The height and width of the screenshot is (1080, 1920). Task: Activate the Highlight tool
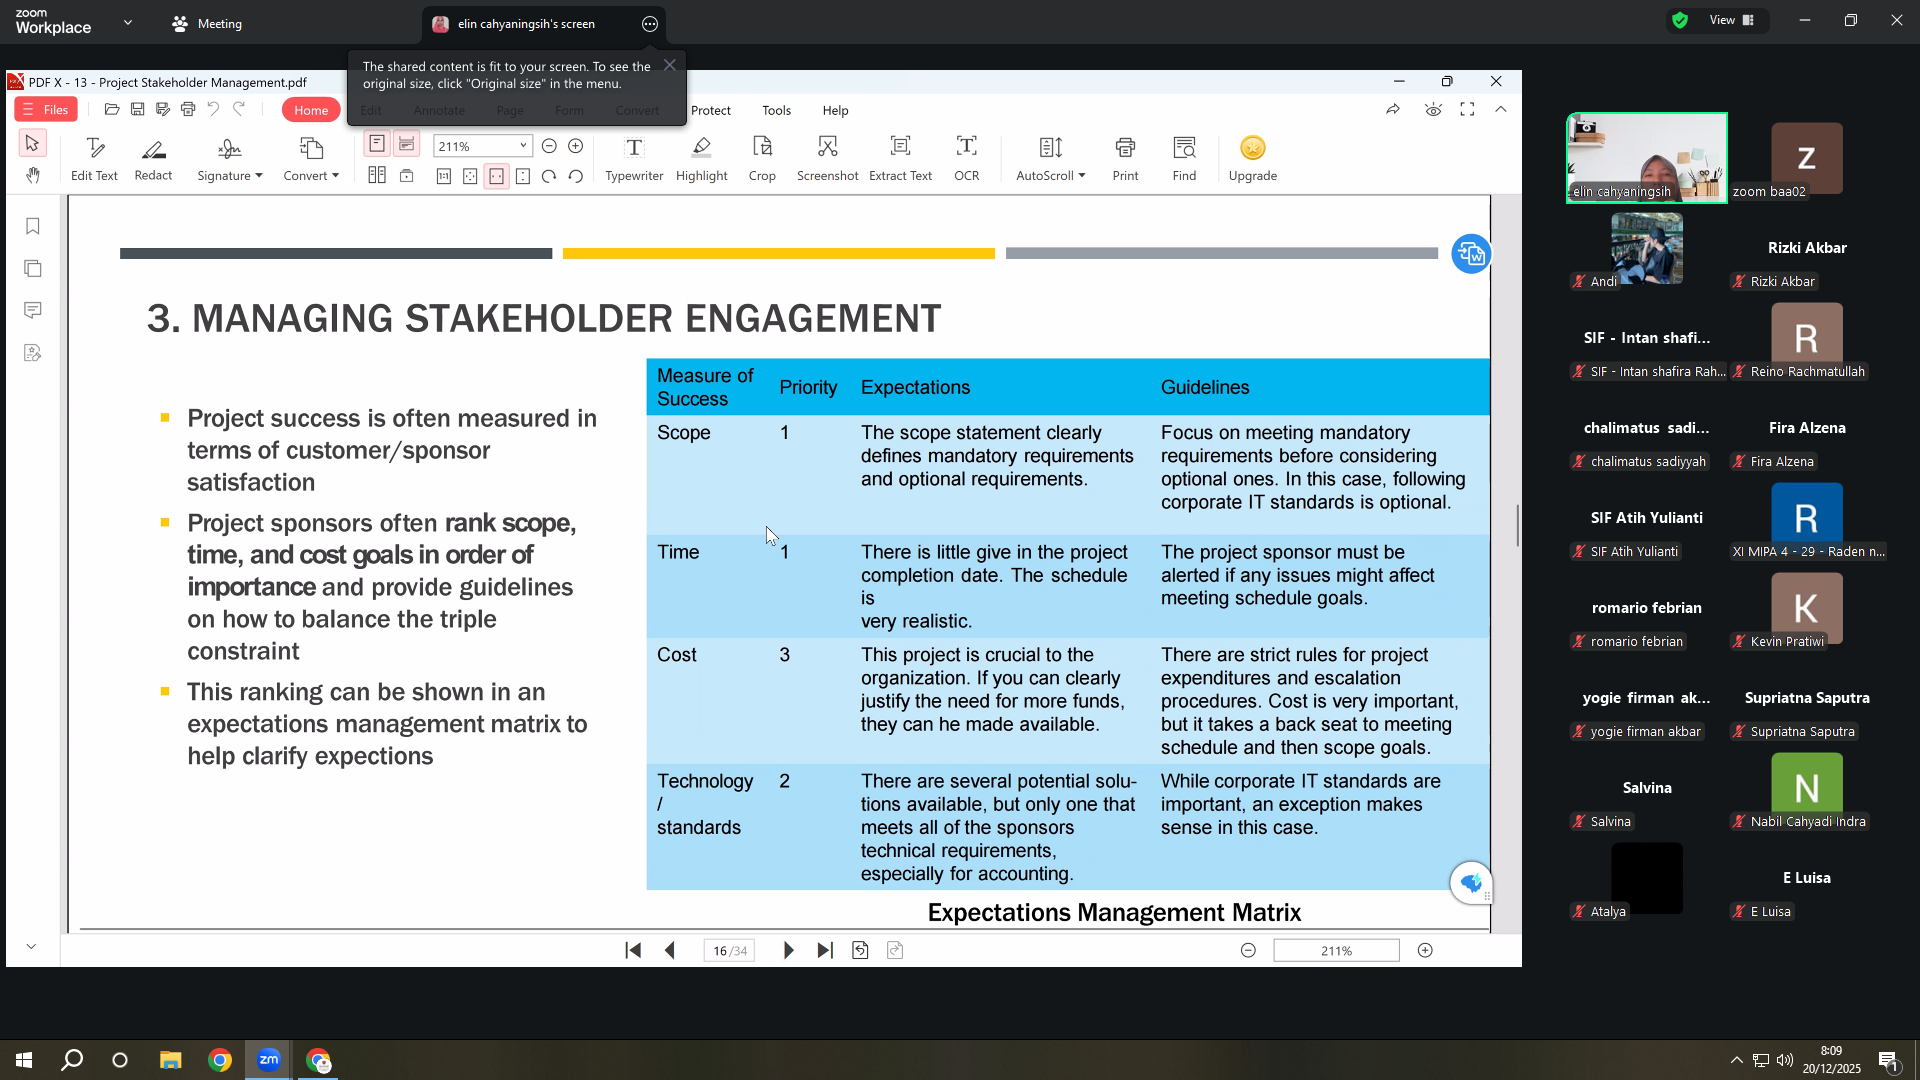pyautogui.click(x=701, y=159)
